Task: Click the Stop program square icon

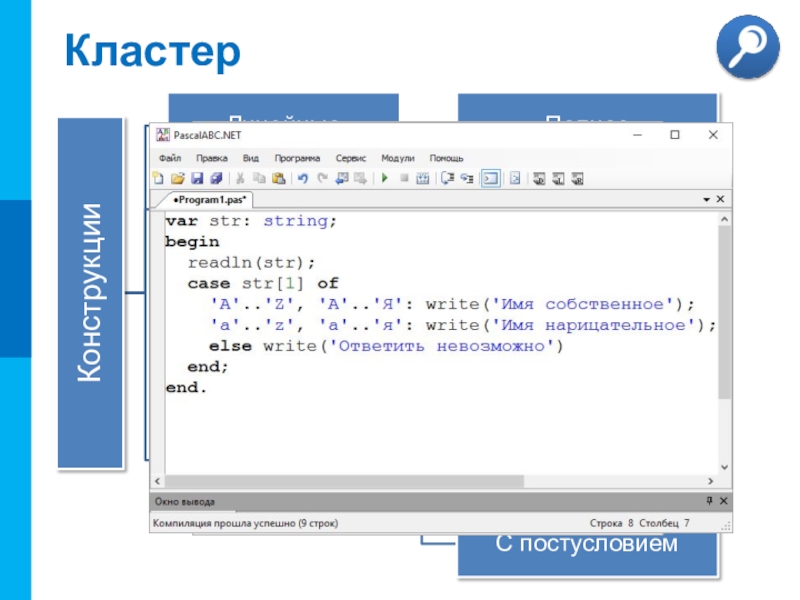Action: [404, 178]
